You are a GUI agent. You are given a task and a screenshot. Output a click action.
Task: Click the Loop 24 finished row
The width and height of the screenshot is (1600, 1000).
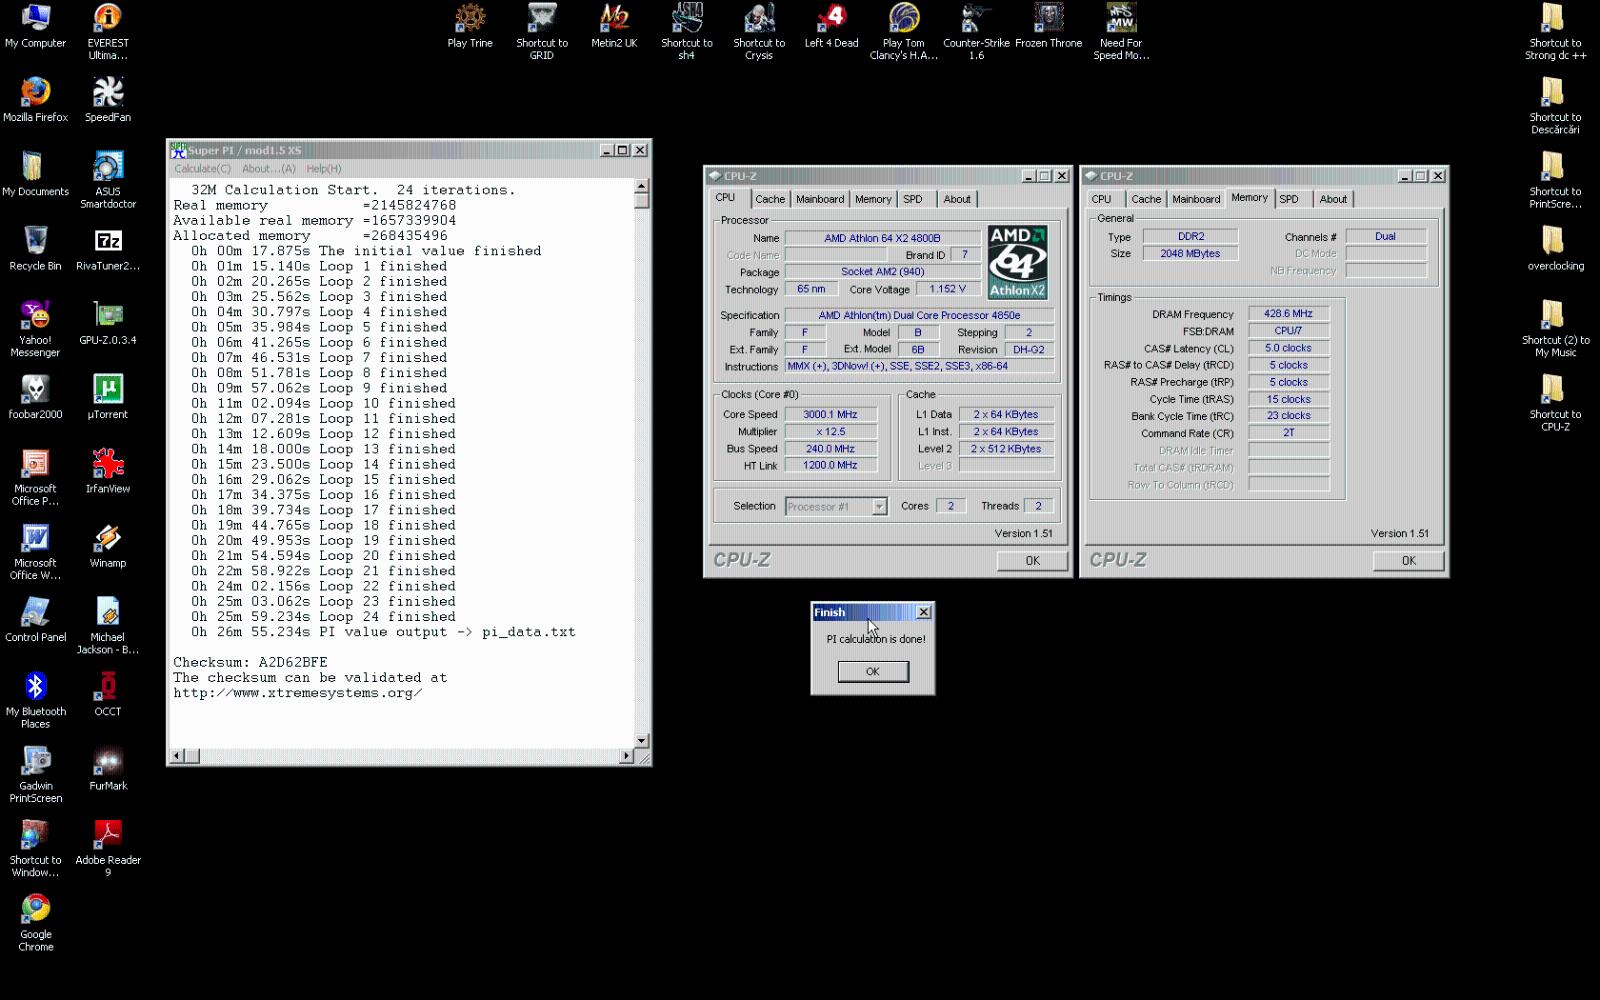(x=323, y=617)
